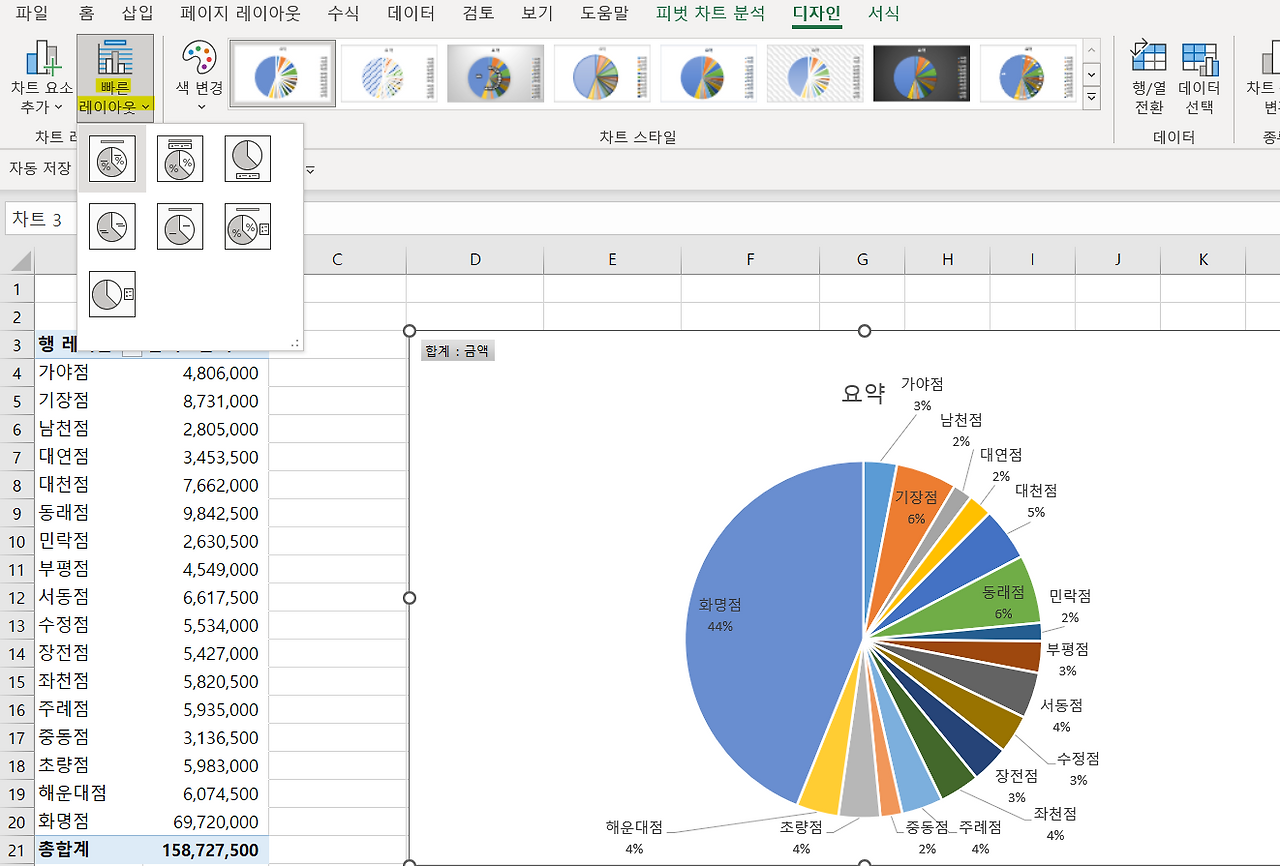The width and height of the screenshot is (1280, 866).
Task: Switch to the 홈 tab
Action: (x=87, y=13)
